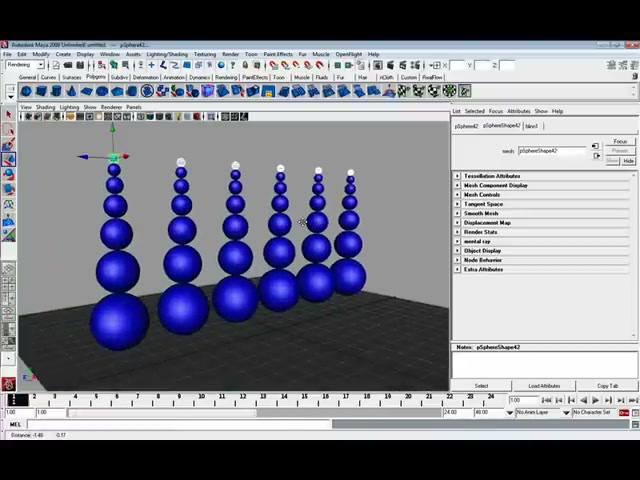
Task: Open the Texturing menu
Action: pyautogui.click(x=205, y=54)
